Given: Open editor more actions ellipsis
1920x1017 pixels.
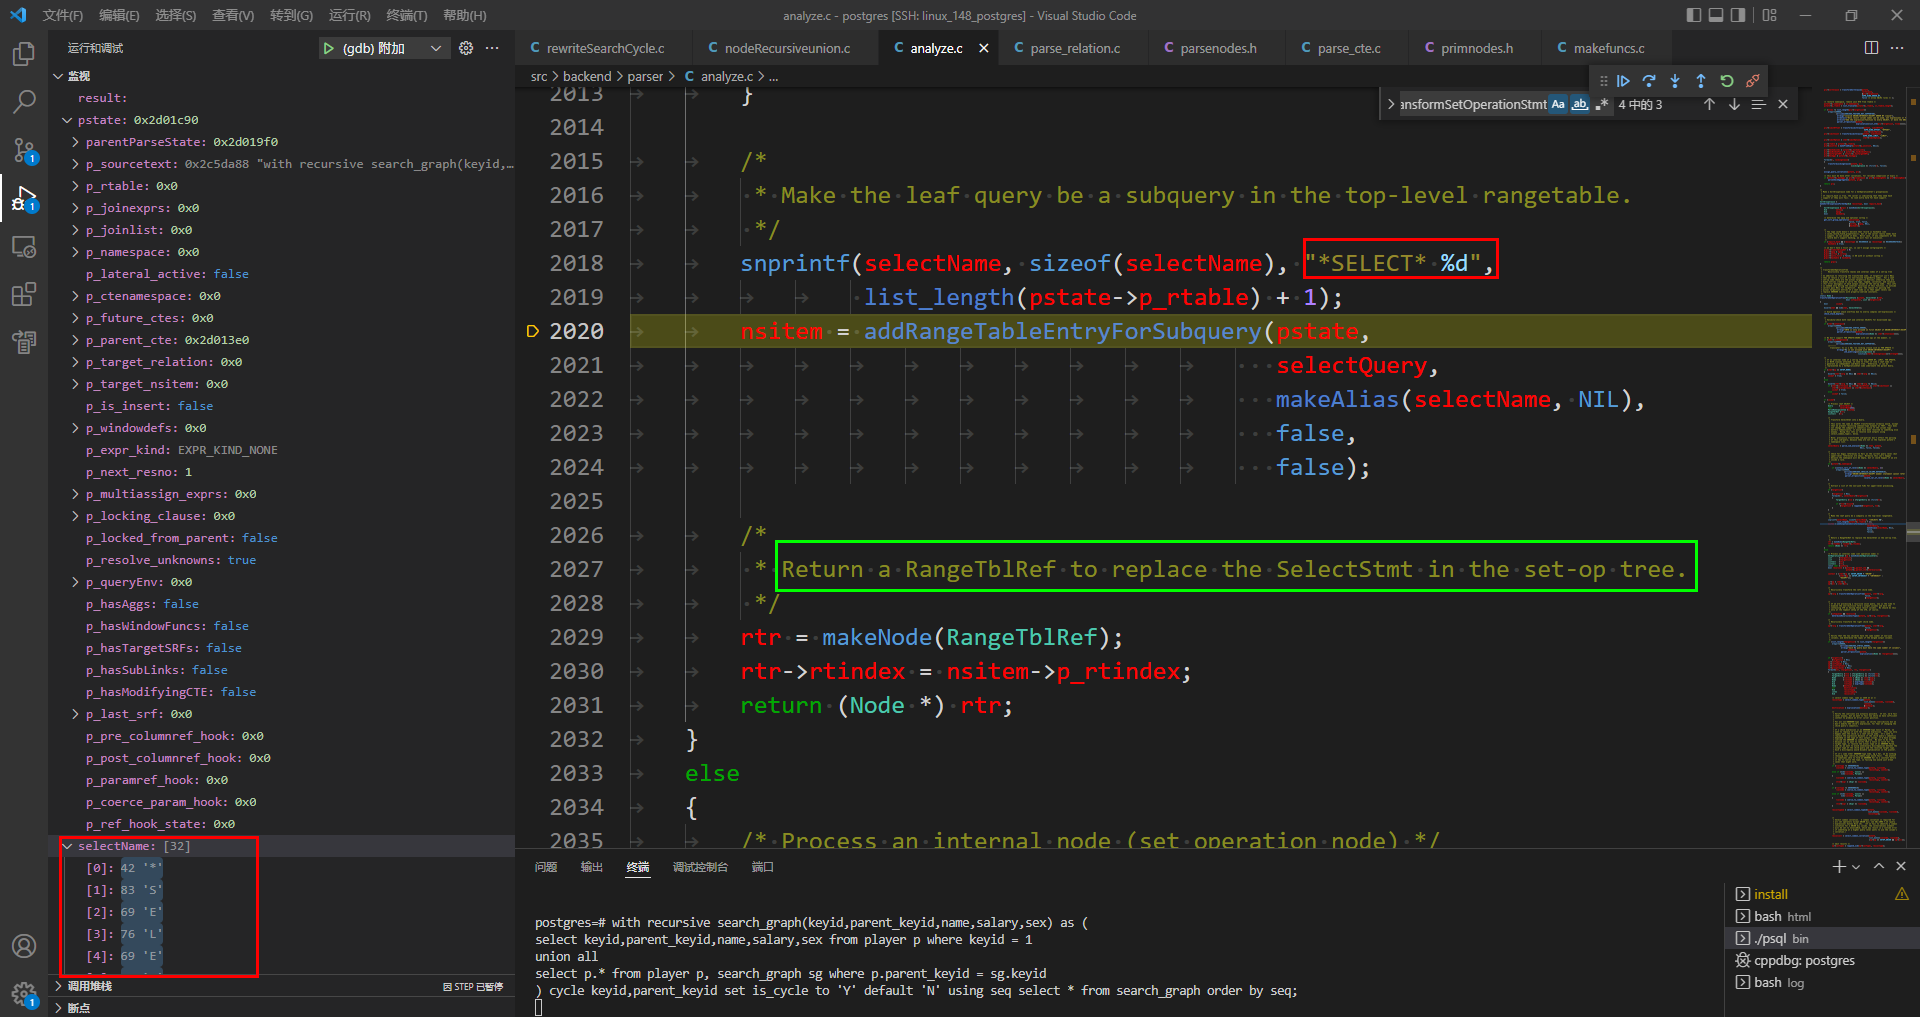Looking at the screenshot, I should [x=1897, y=48].
